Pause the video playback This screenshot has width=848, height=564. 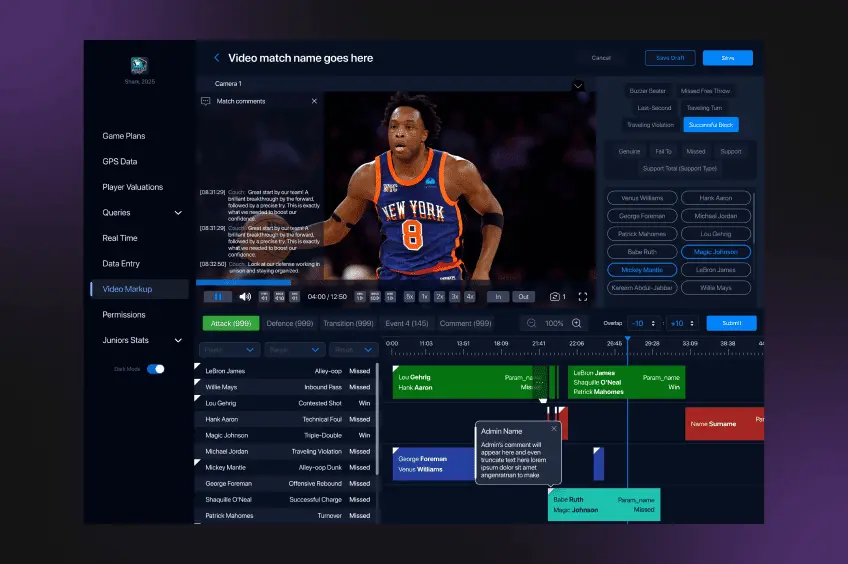click(x=217, y=297)
